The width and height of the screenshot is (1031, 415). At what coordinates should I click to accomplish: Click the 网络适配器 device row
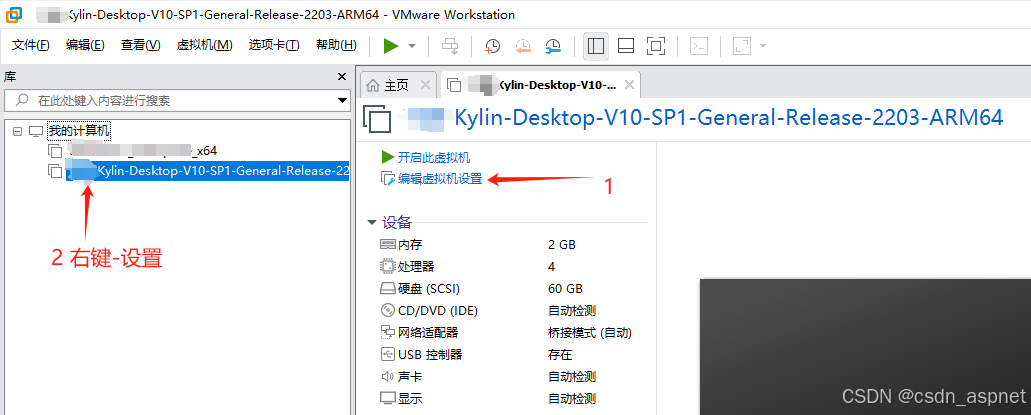(x=506, y=333)
